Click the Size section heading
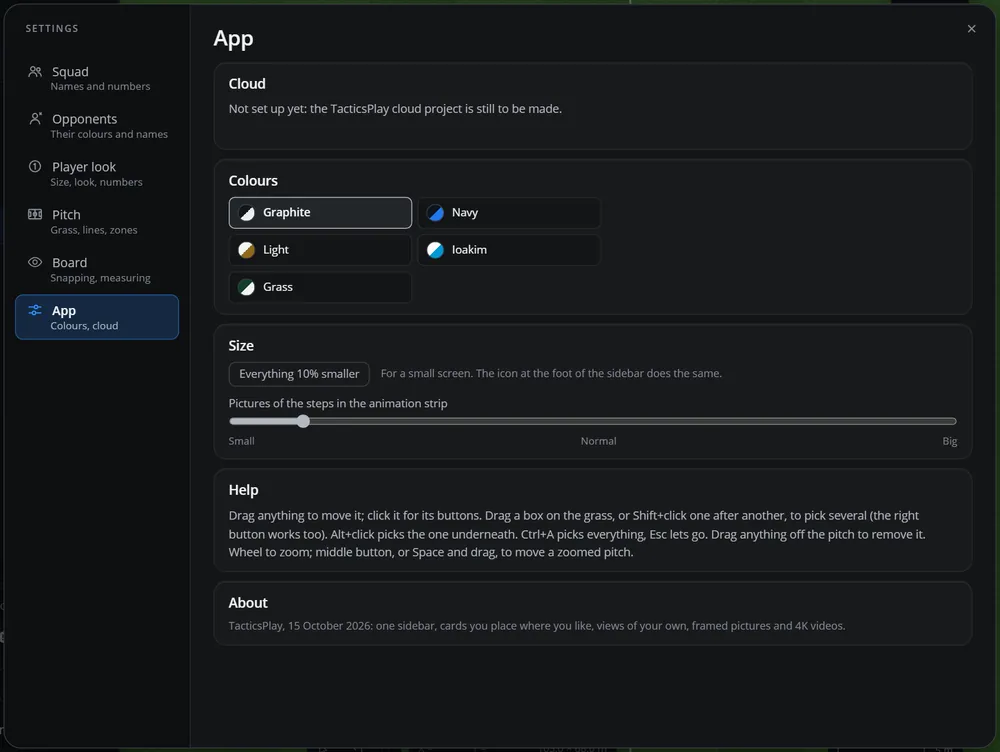The width and height of the screenshot is (1000, 752). click(x=241, y=346)
